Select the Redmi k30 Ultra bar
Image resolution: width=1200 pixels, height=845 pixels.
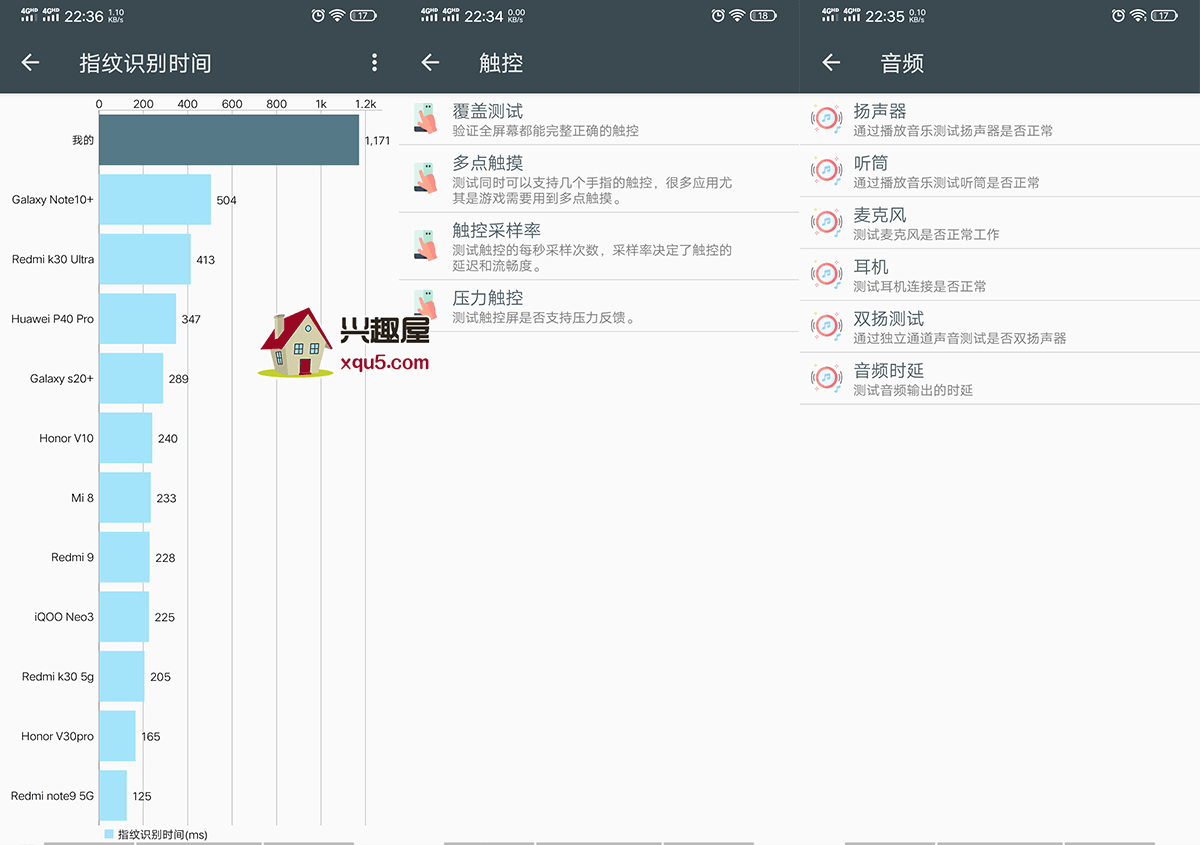pos(145,259)
